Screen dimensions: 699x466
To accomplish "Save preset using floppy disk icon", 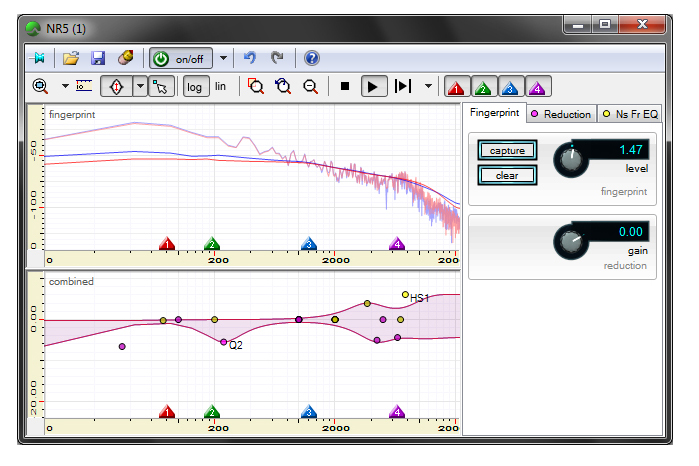I will [98, 58].
